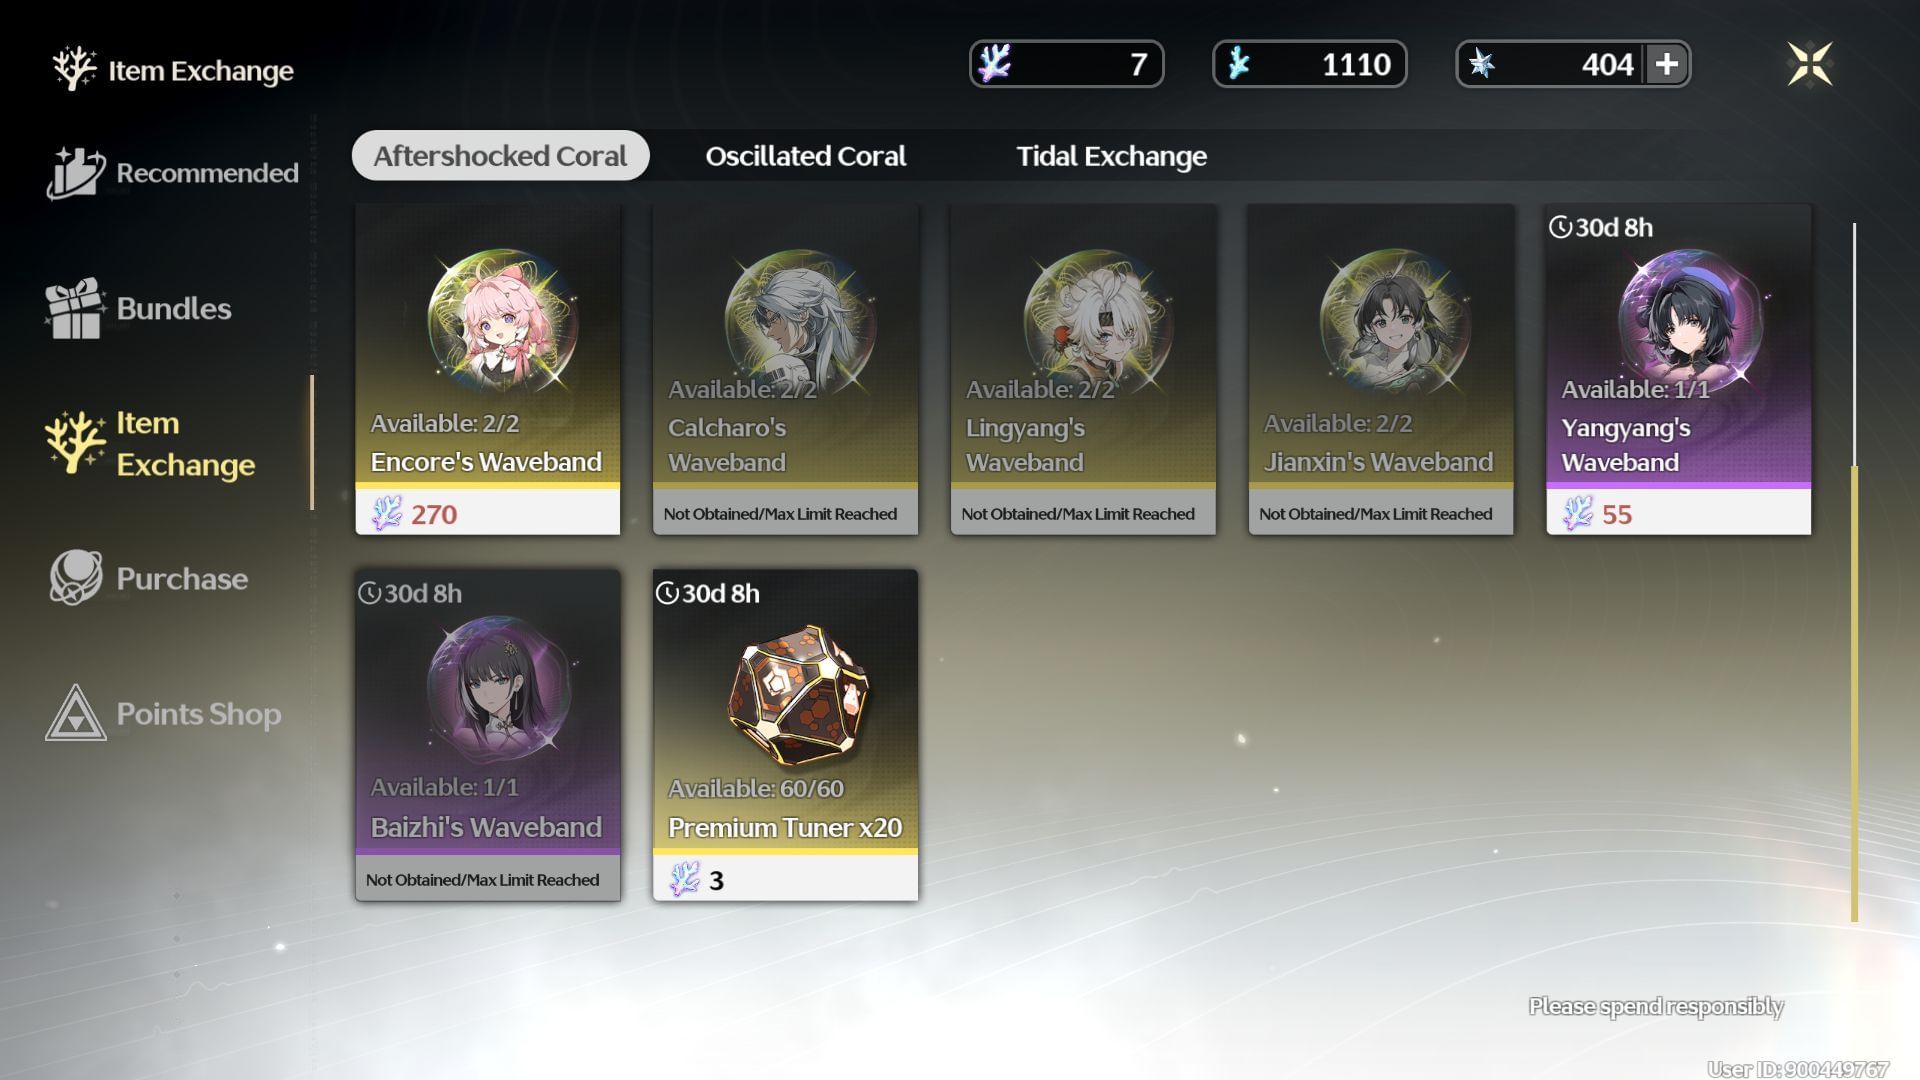Screen dimensions: 1920x1080
Task: Select Baizhi's Waveband card
Action: point(488,735)
